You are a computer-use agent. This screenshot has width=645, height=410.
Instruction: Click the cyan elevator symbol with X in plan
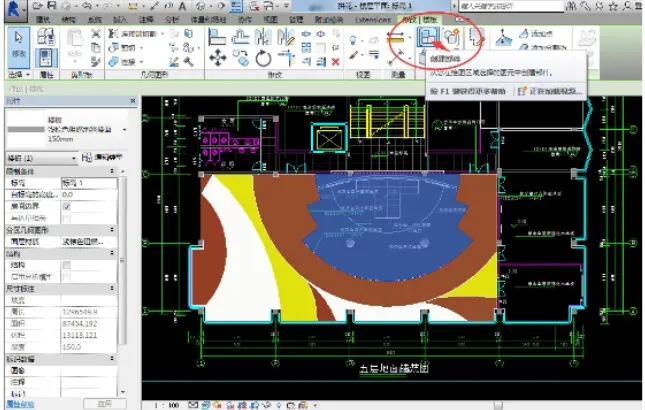point(329,139)
